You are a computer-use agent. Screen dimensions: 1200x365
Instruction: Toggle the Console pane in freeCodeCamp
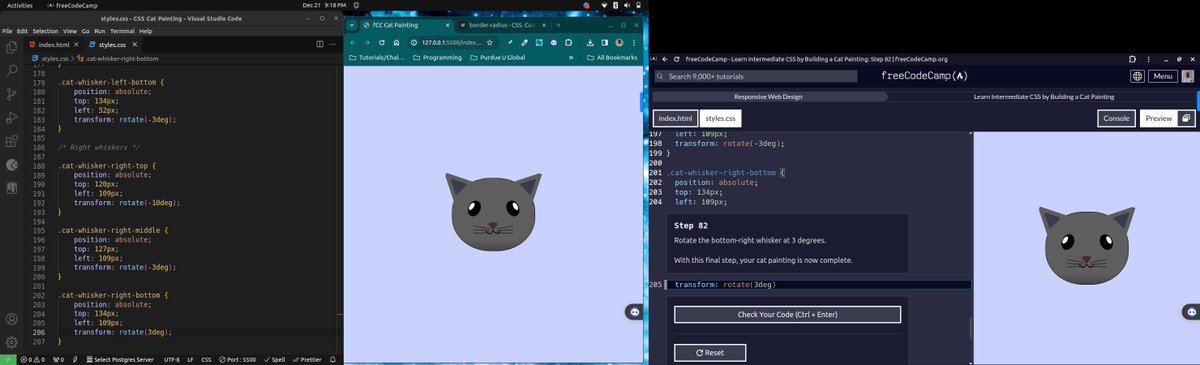pyautogui.click(x=1115, y=118)
